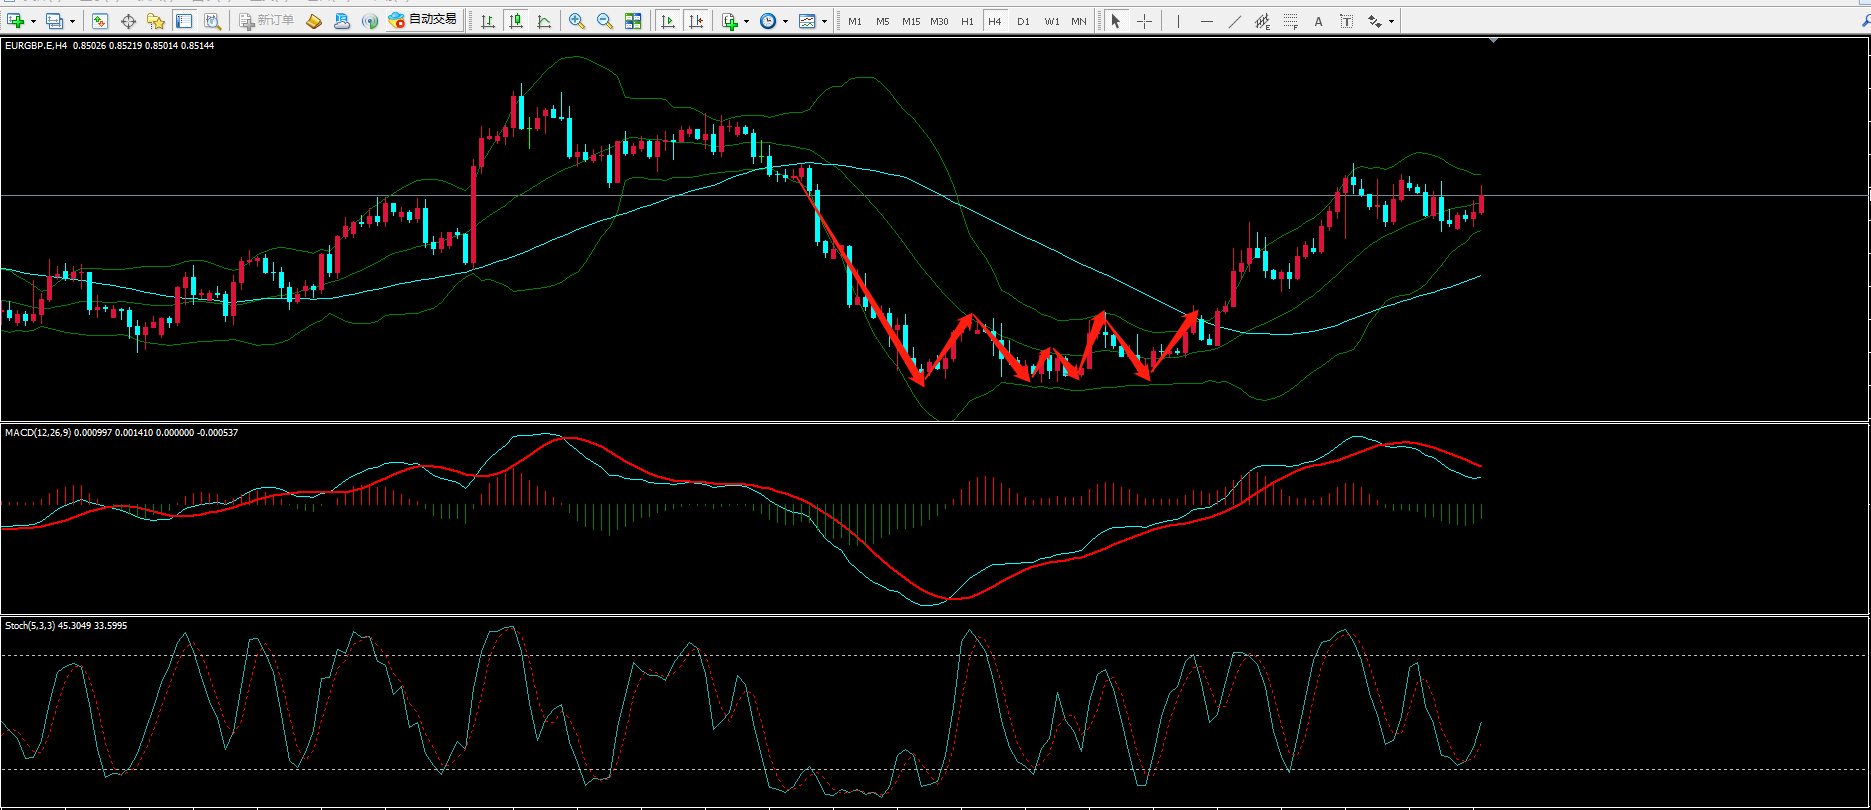This screenshot has height=810, width=1871.
Task: Click the Zoom Out magnifier icon
Action: (605, 21)
